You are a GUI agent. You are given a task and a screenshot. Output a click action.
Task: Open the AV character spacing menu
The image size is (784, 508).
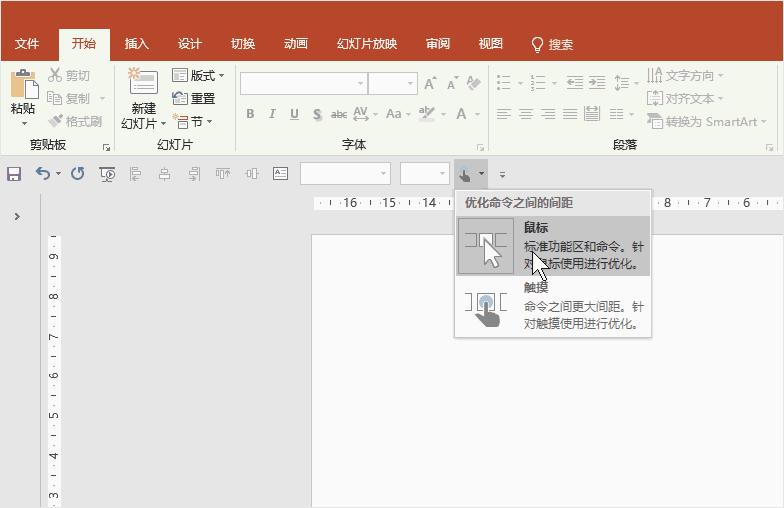(x=365, y=114)
